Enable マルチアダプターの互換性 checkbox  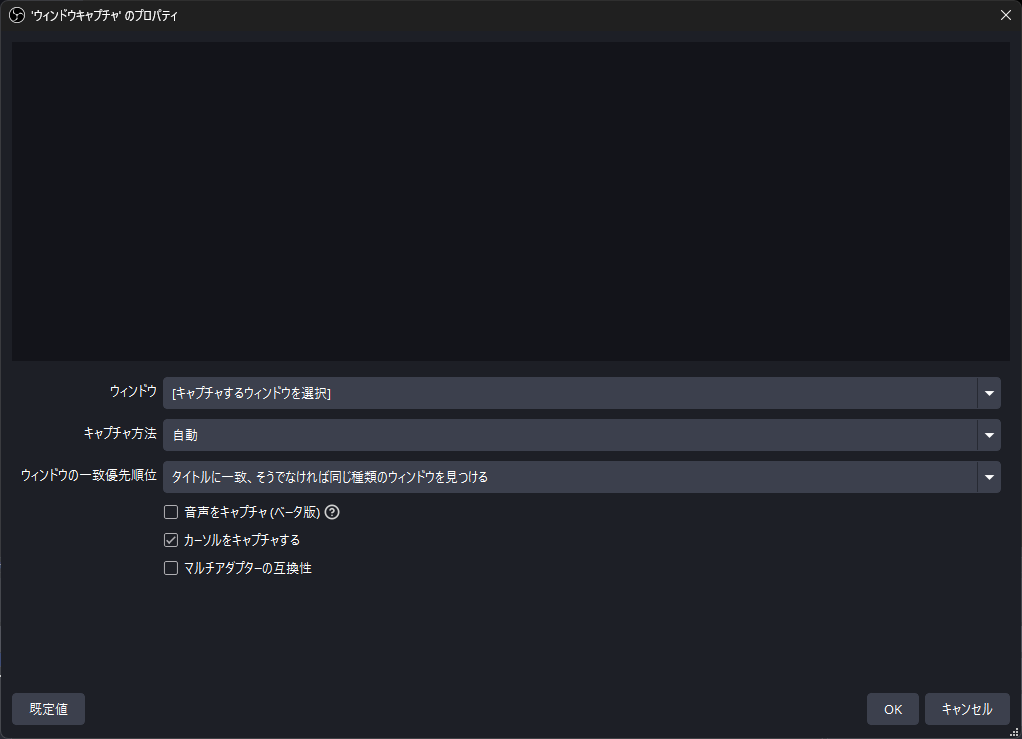pyautogui.click(x=171, y=568)
